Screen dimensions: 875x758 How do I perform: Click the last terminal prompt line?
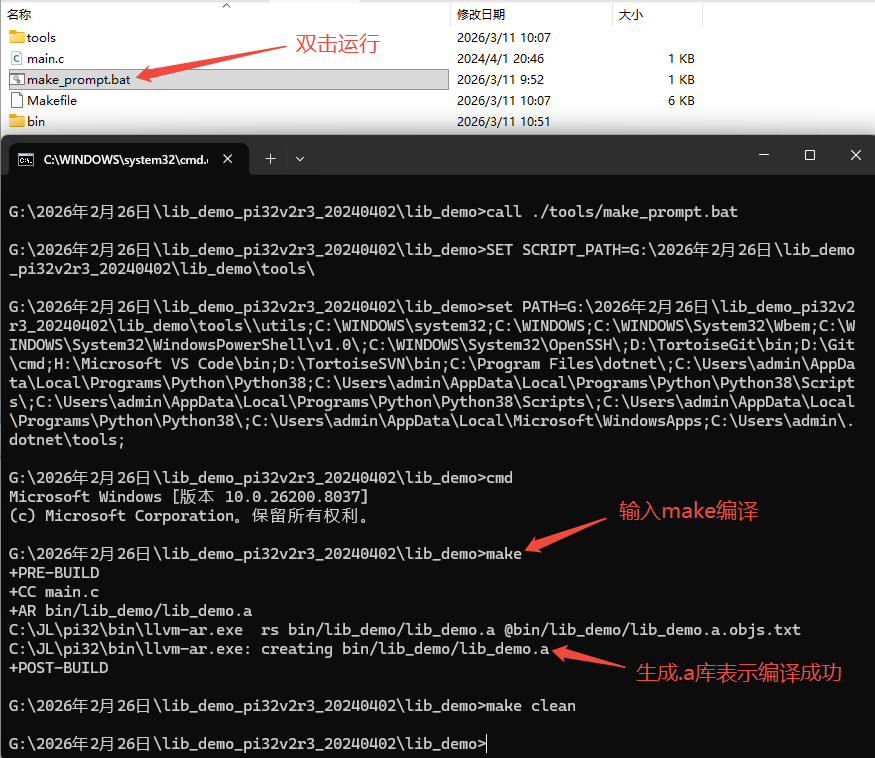click(x=247, y=743)
